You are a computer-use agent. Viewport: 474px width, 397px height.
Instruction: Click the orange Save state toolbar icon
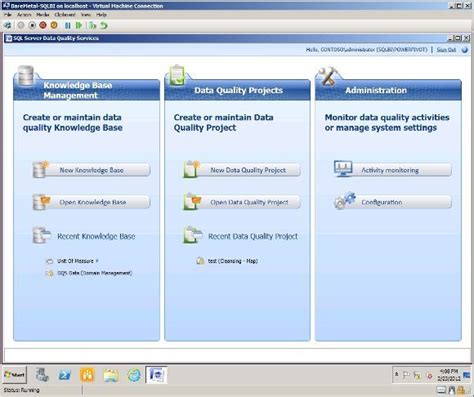tap(54, 25)
